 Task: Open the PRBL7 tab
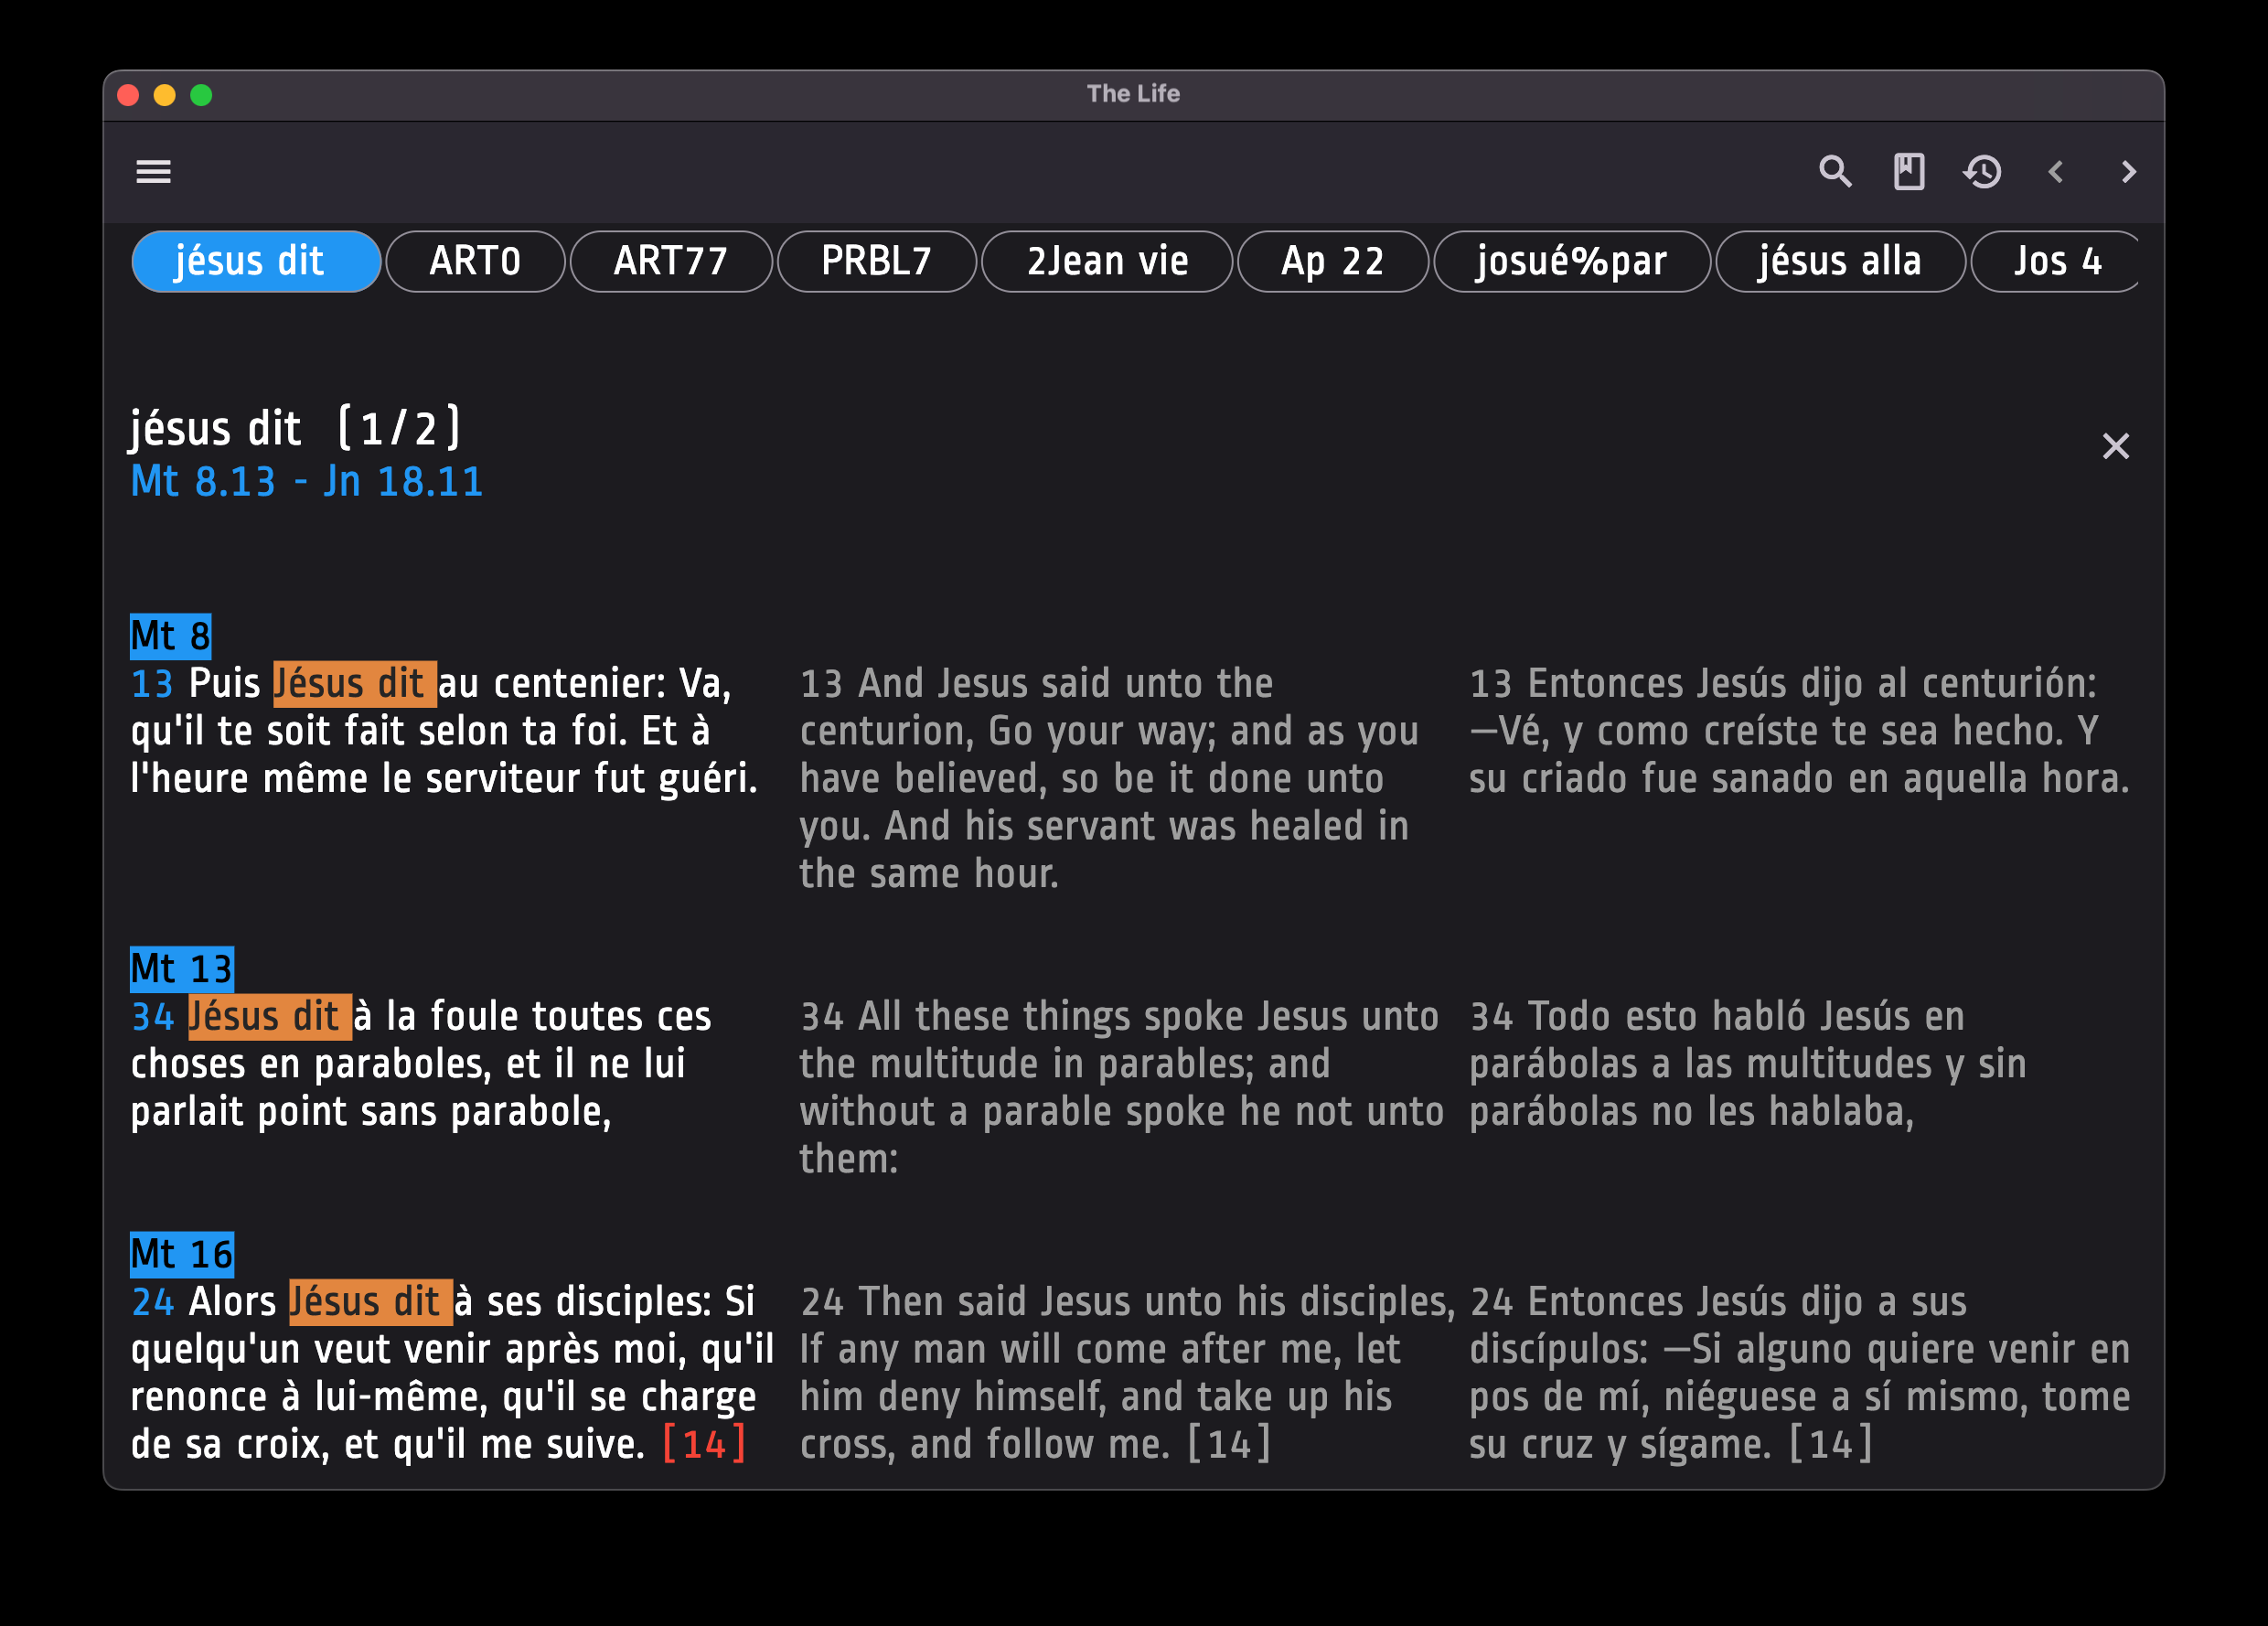pos(876,262)
